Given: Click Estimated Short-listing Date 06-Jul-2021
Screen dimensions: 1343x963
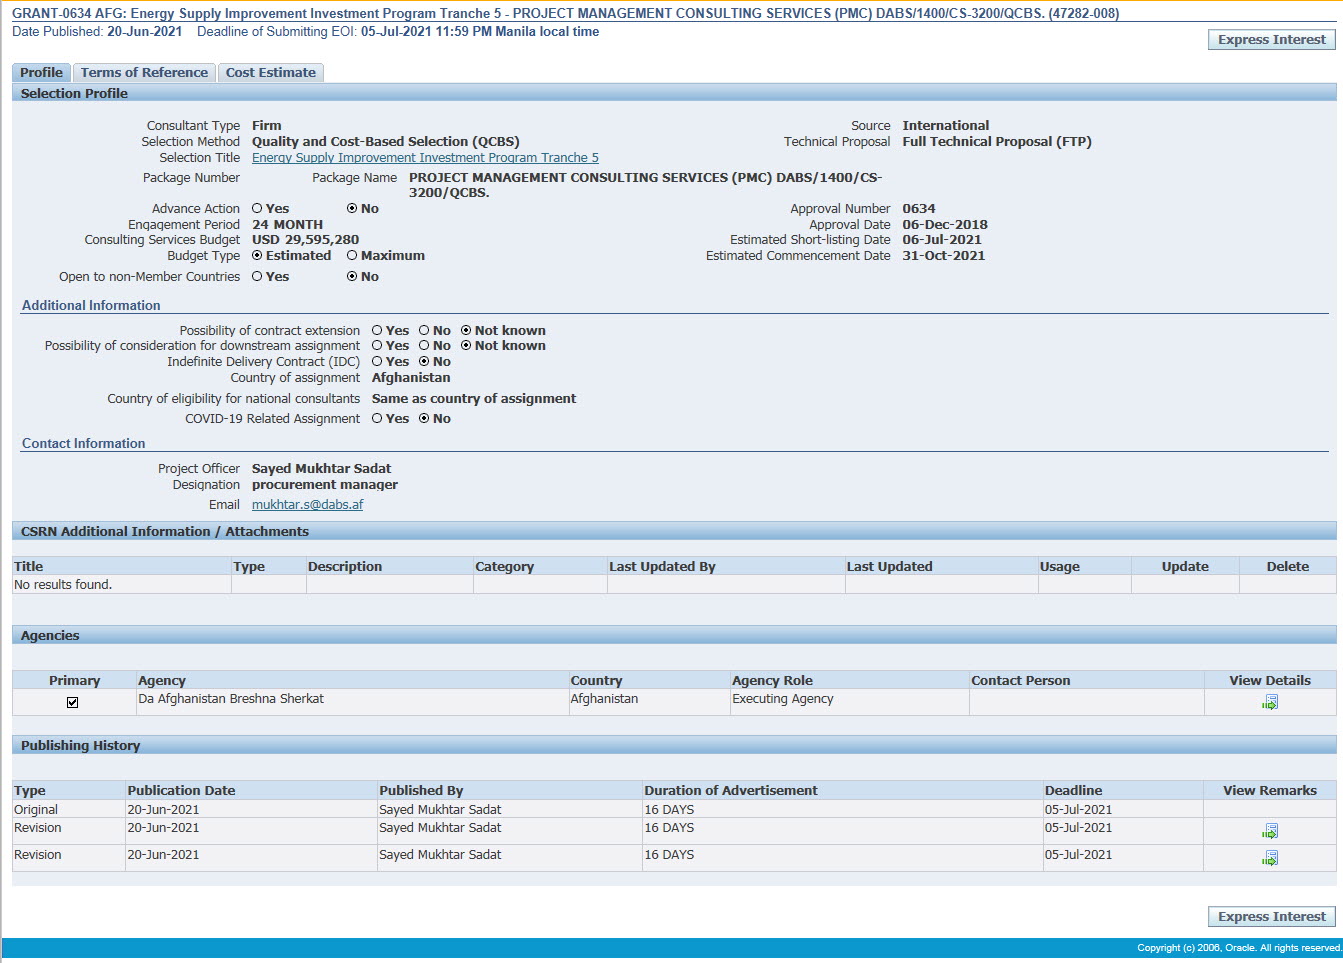Looking at the screenshot, I should pos(941,240).
